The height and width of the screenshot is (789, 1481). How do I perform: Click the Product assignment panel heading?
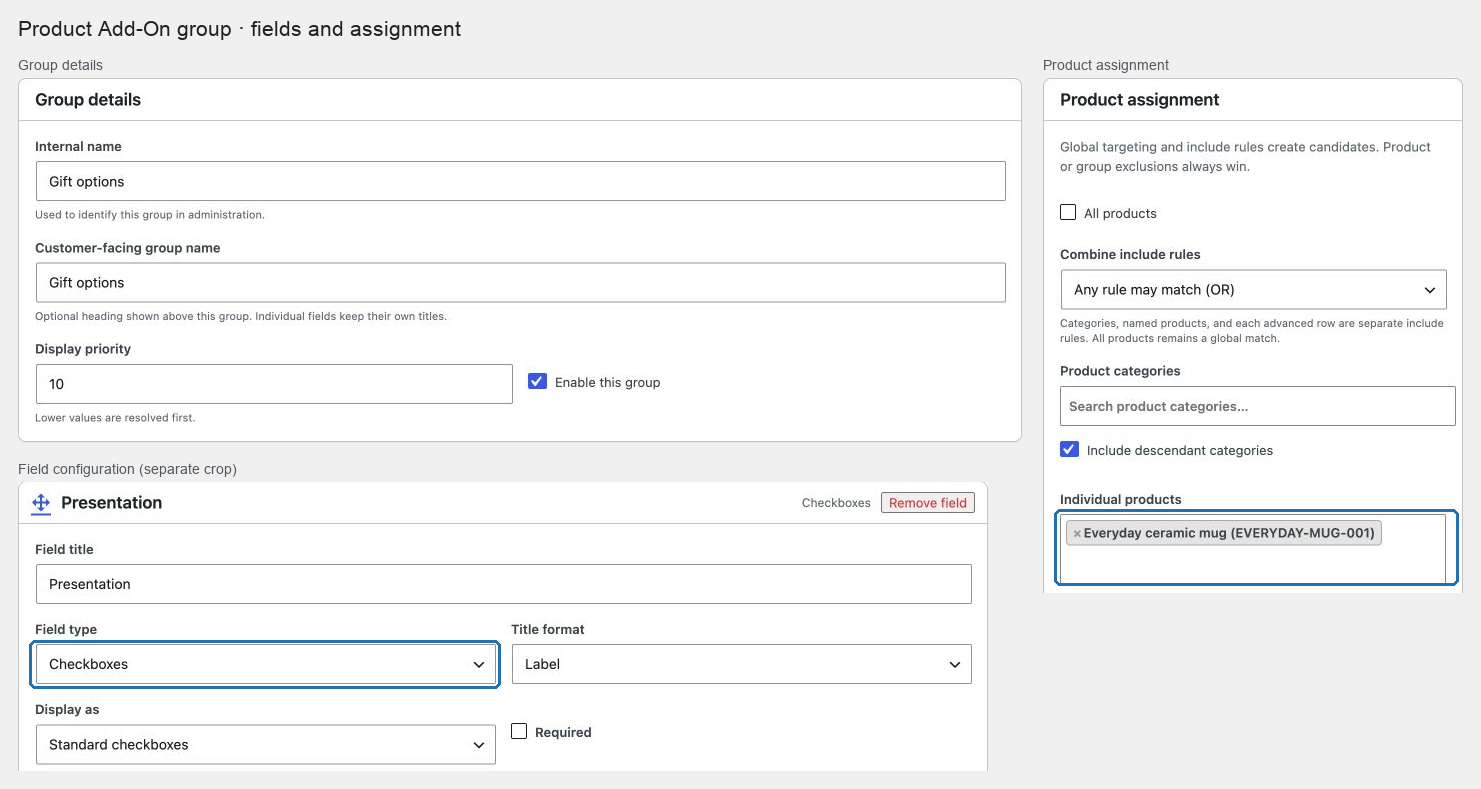click(x=1139, y=100)
